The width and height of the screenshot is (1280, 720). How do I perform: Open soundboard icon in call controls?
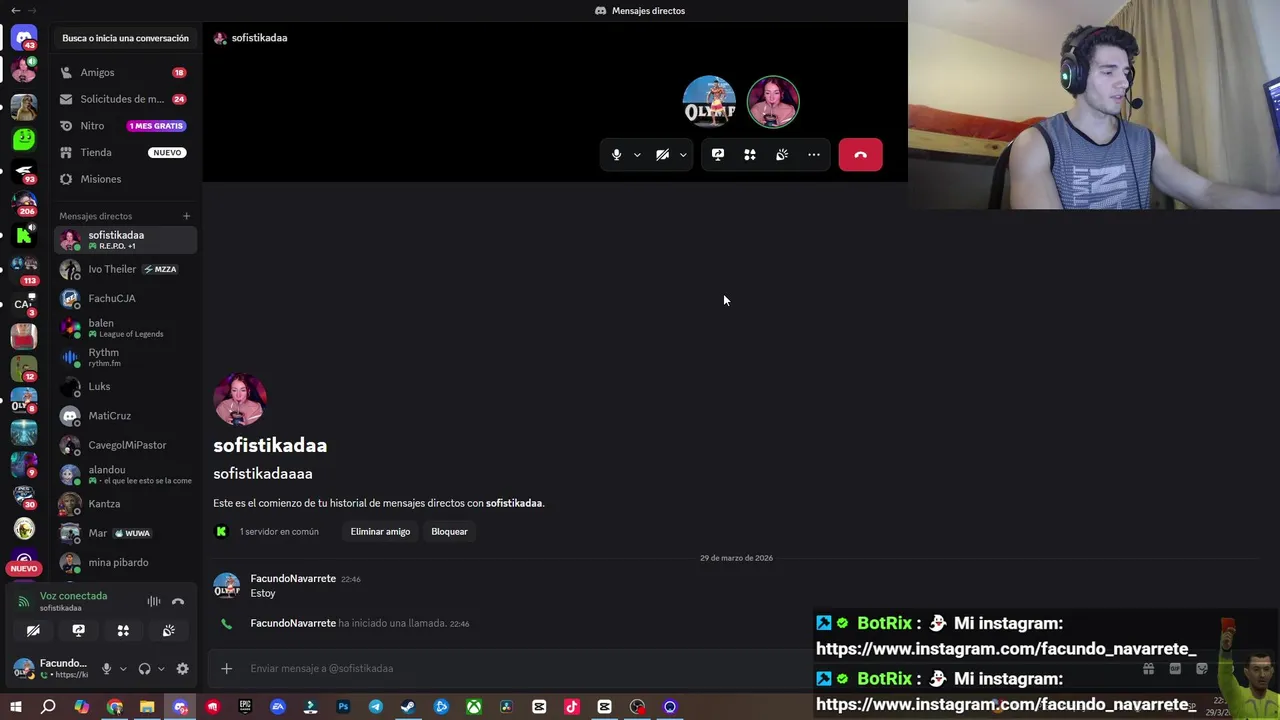click(x=782, y=155)
